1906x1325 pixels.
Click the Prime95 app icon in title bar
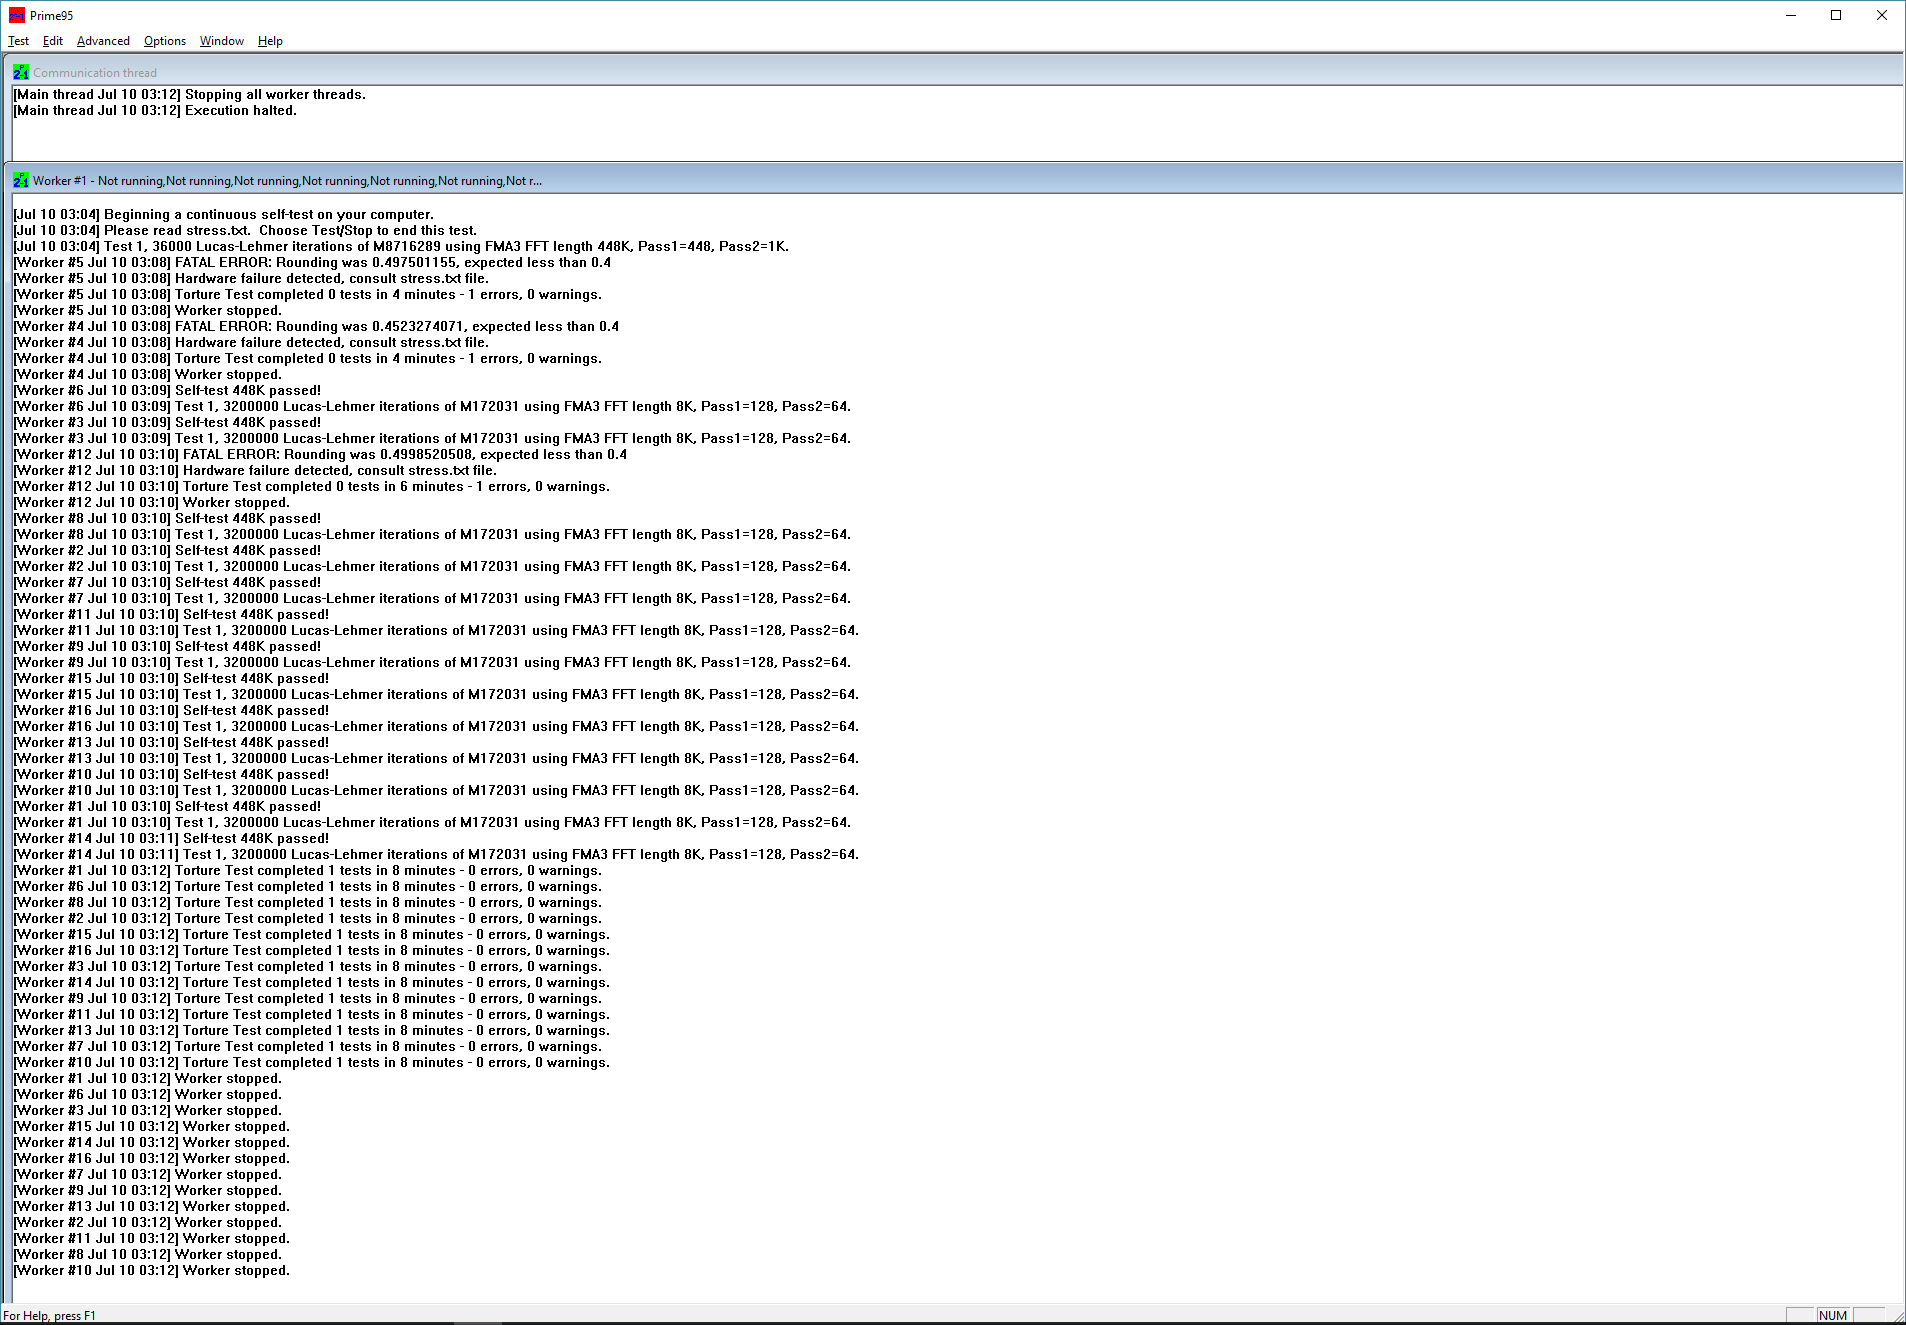pos(17,15)
